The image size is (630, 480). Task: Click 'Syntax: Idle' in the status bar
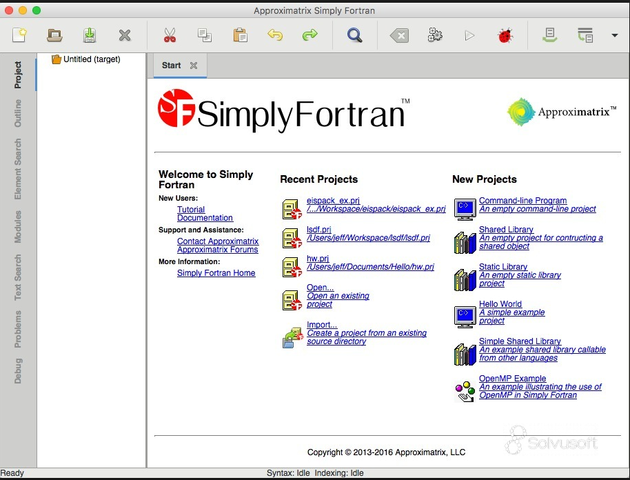point(288,473)
